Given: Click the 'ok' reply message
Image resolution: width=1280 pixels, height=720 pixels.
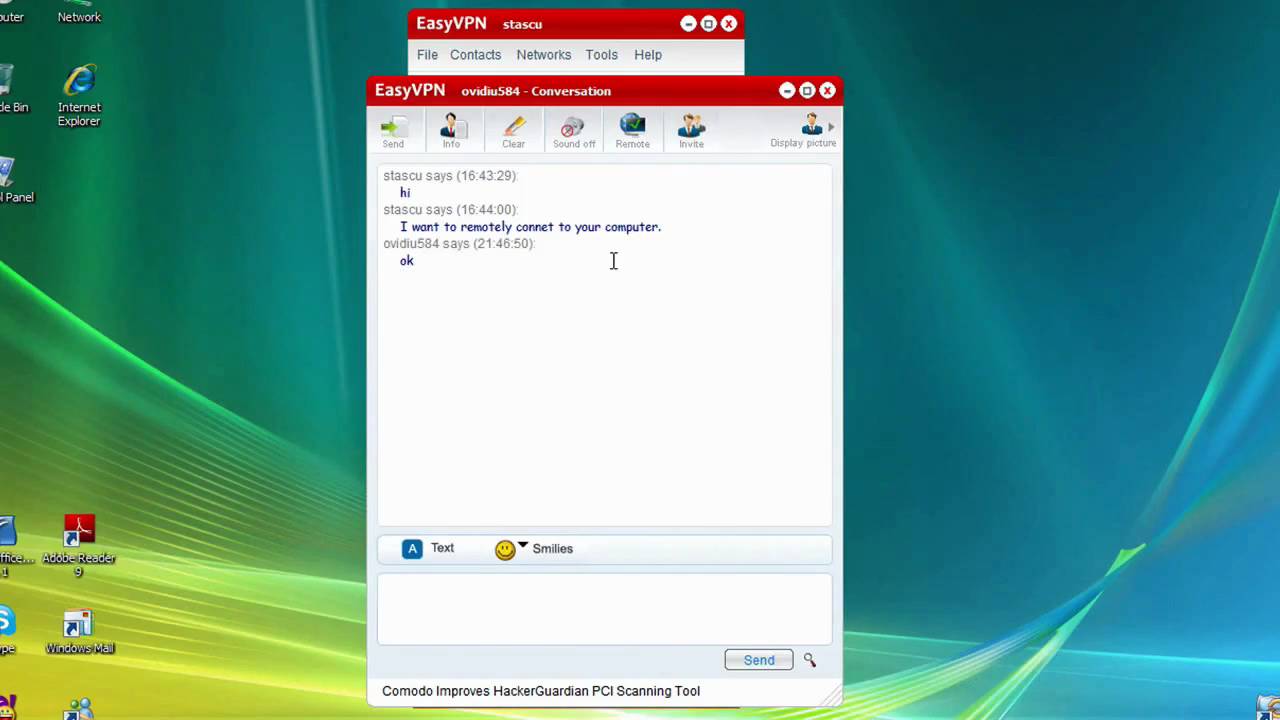Looking at the screenshot, I should (406, 261).
